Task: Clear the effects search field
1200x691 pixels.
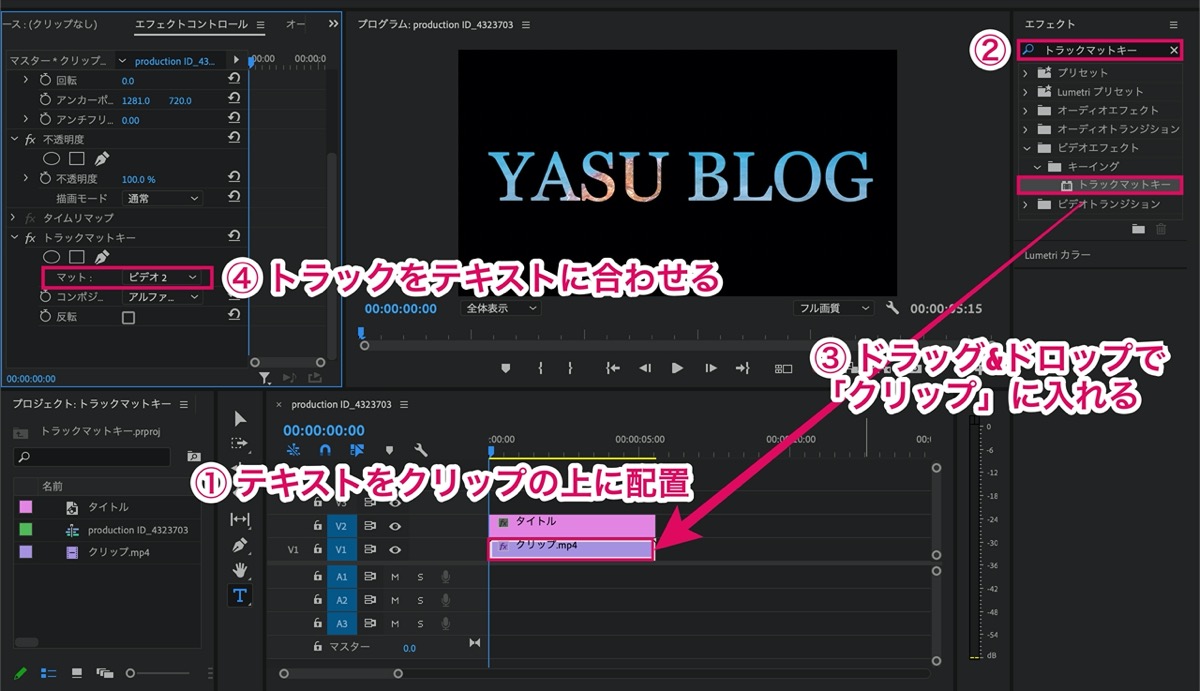Action: [x=1174, y=49]
